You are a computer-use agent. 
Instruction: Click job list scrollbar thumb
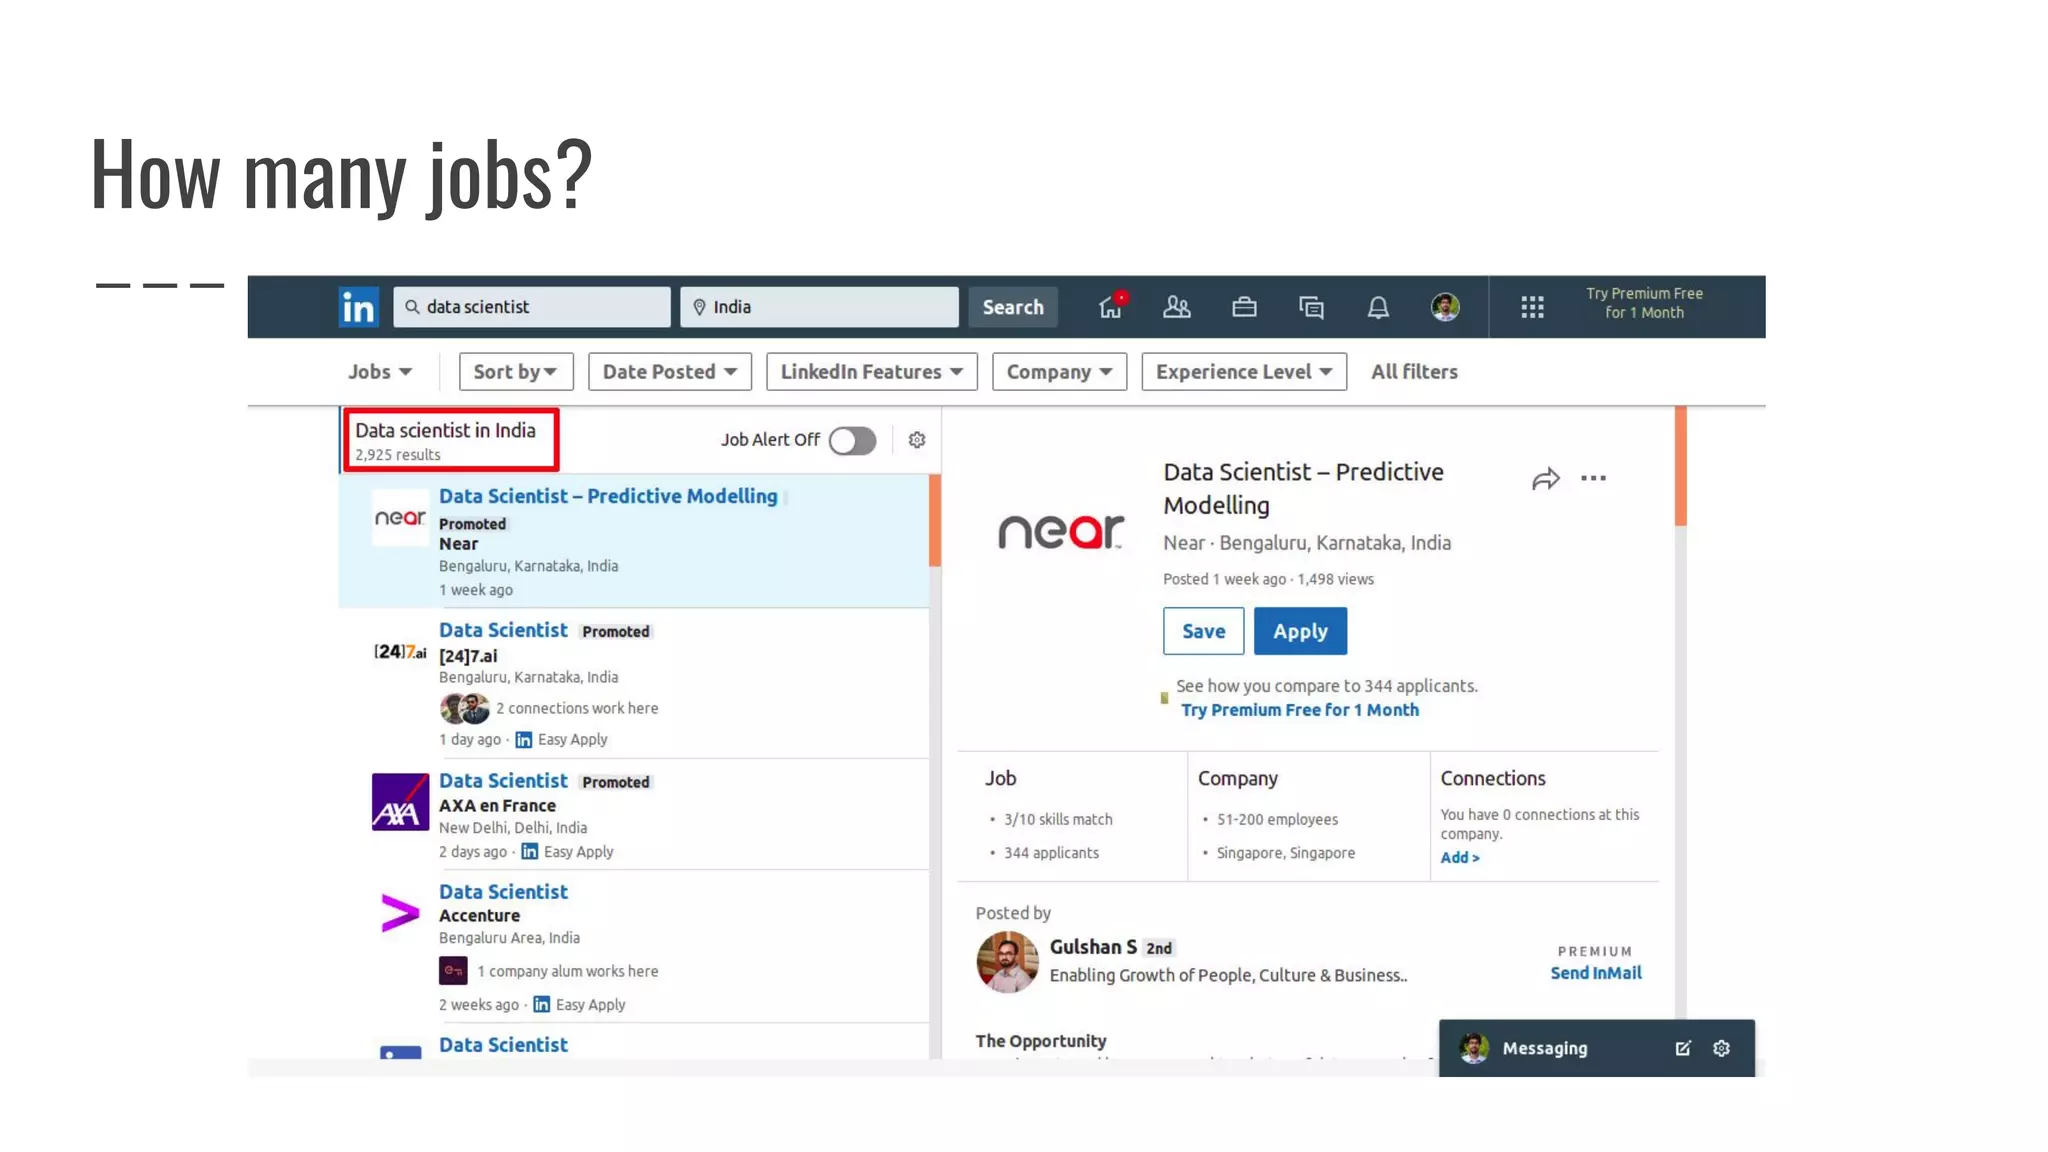[935, 520]
